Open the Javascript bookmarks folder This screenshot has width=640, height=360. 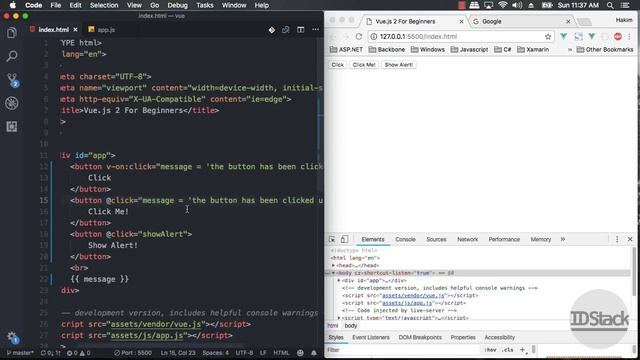point(469,49)
